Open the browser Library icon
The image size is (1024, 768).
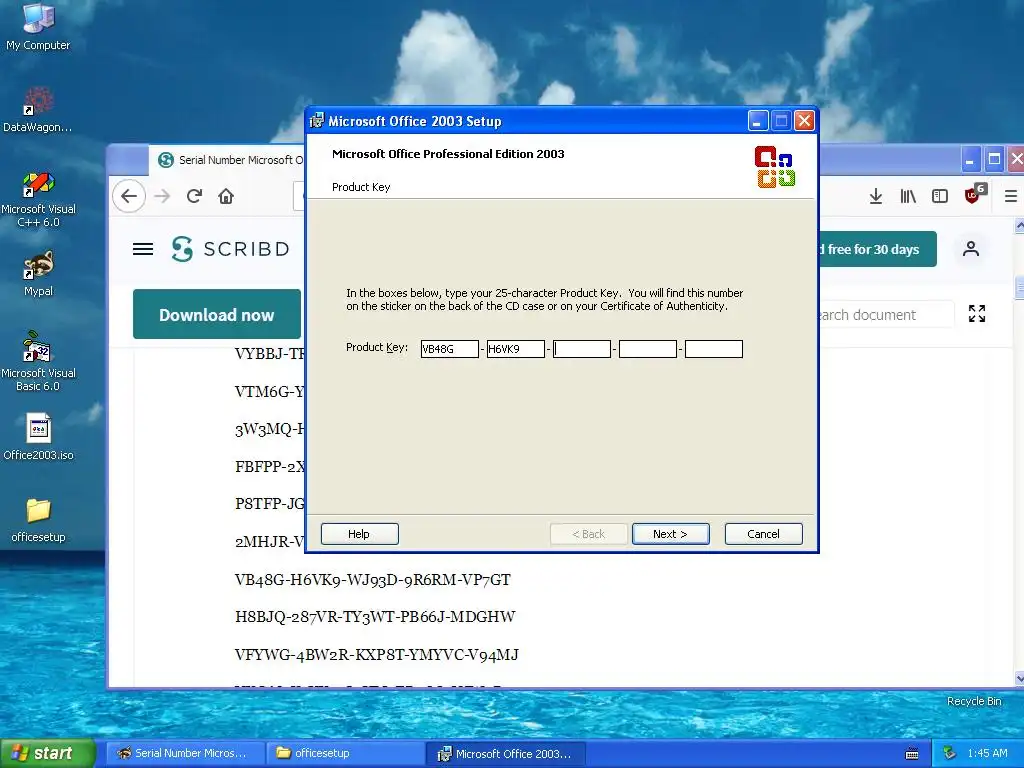[x=908, y=196]
